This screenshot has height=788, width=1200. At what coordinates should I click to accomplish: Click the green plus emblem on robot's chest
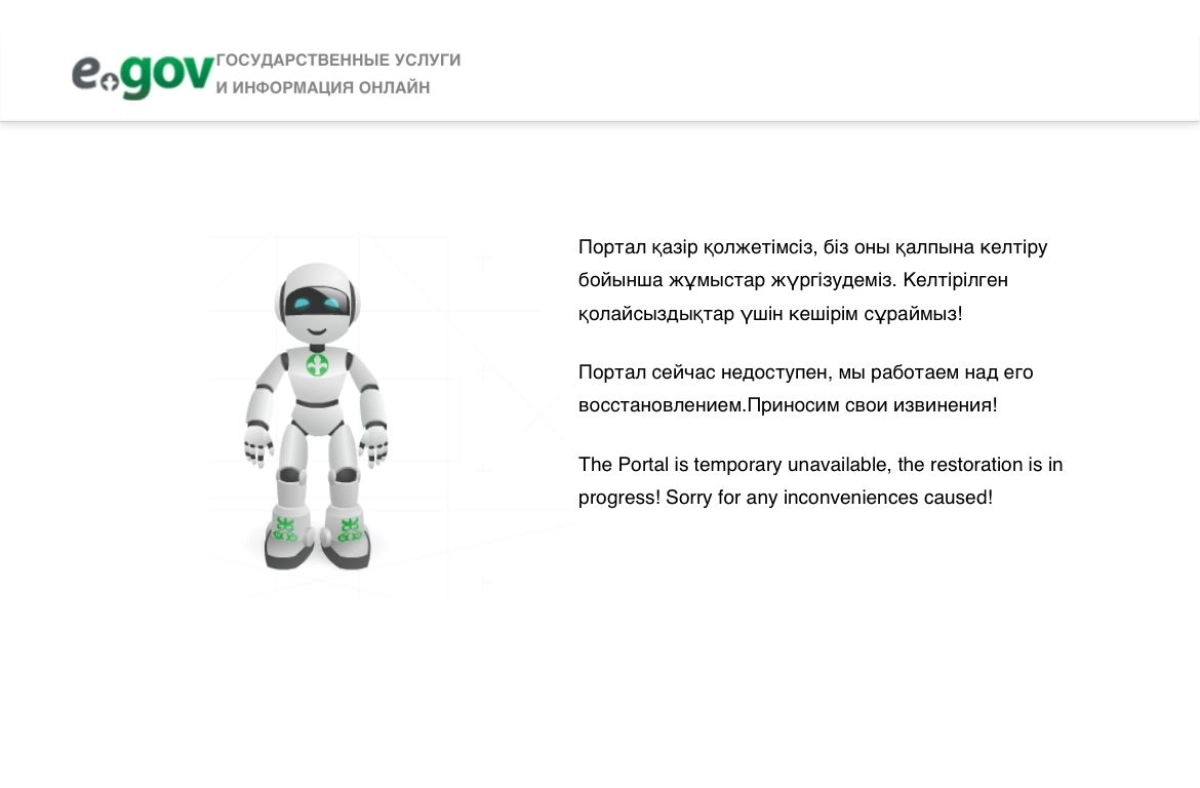[317, 365]
